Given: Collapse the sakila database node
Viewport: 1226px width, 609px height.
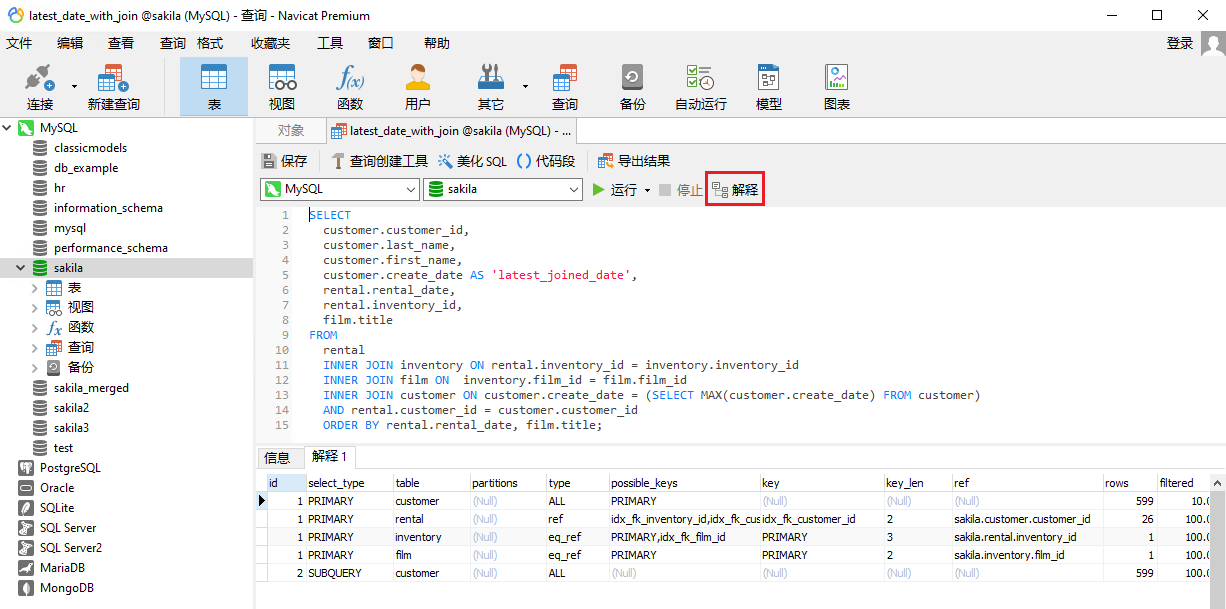Looking at the screenshot, I should point(20,268).
